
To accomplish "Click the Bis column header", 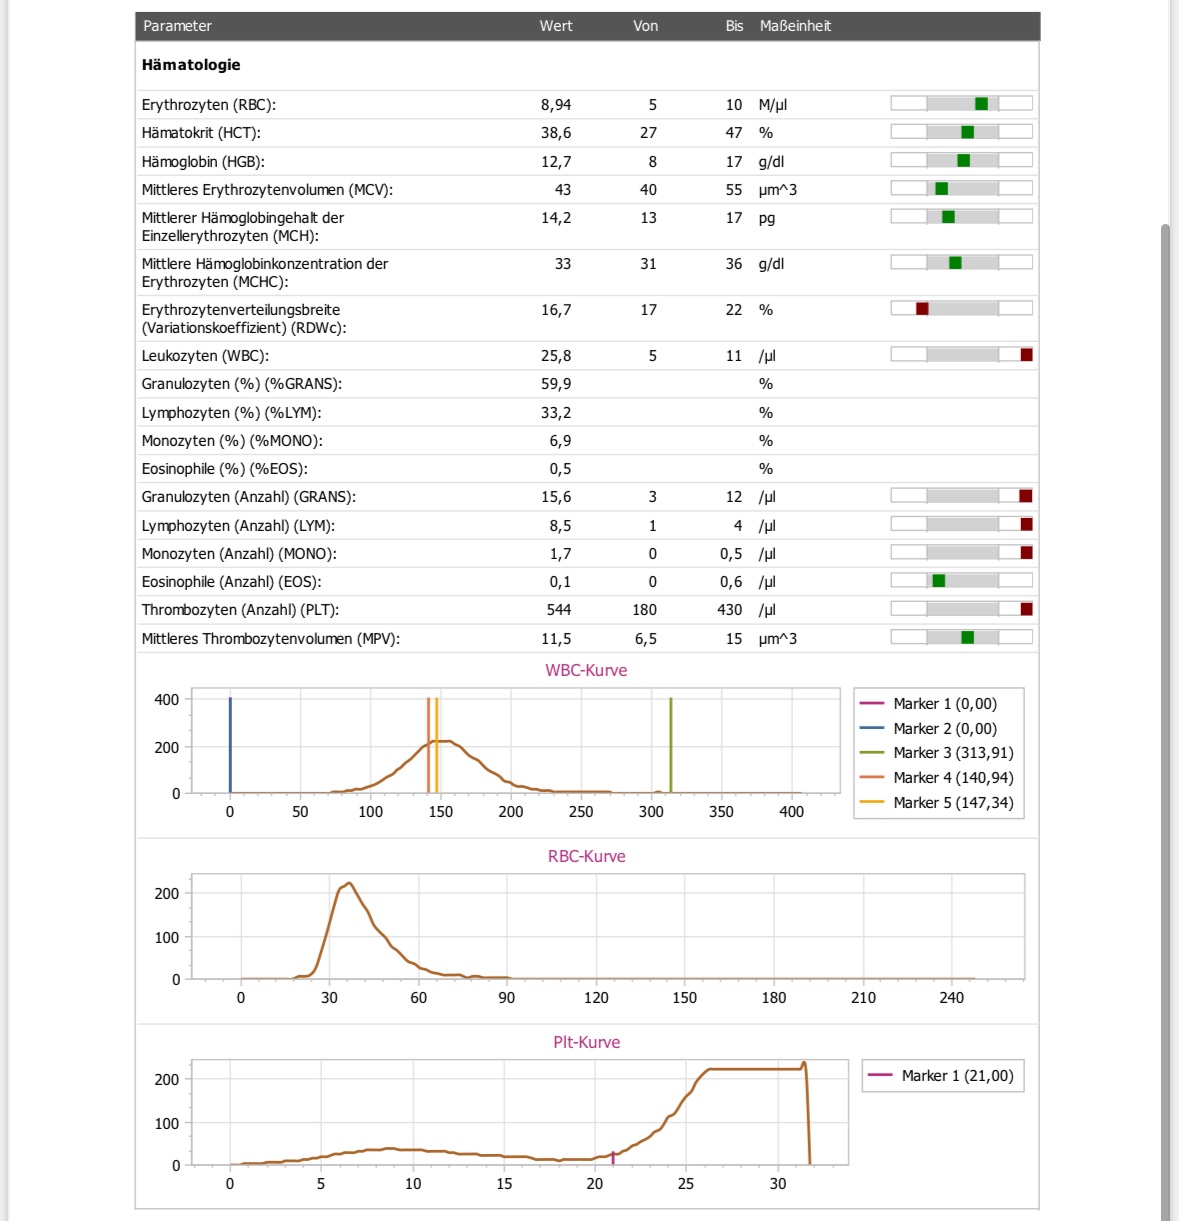I will coord(734,26).
